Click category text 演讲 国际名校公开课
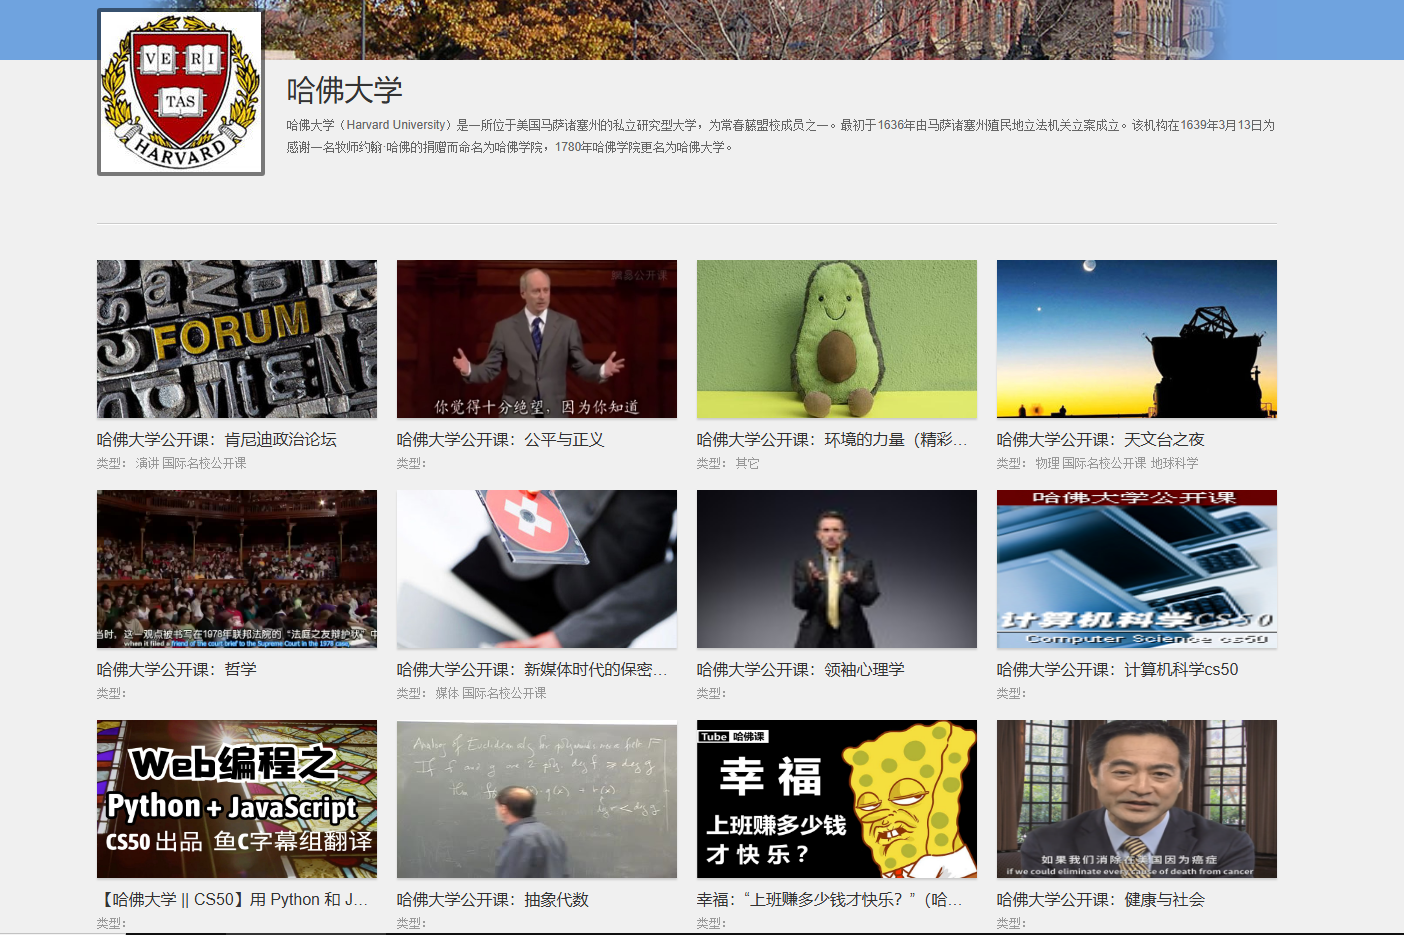The image size is (1404, 935). [191, 463]
